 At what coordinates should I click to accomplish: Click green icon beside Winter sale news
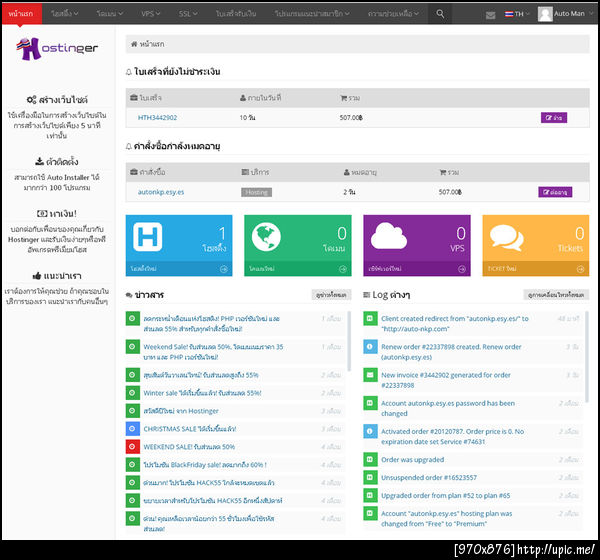coord(132,393)
